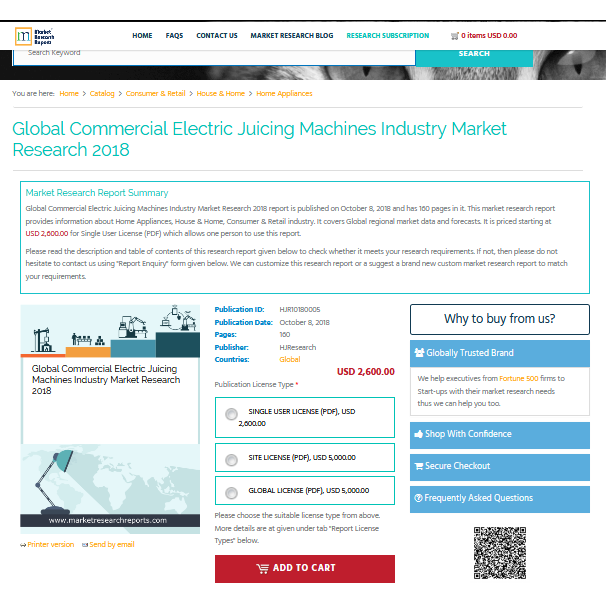Expand the Globally Trusted Brand panel

pyautogui.click(x=500, y=353)
